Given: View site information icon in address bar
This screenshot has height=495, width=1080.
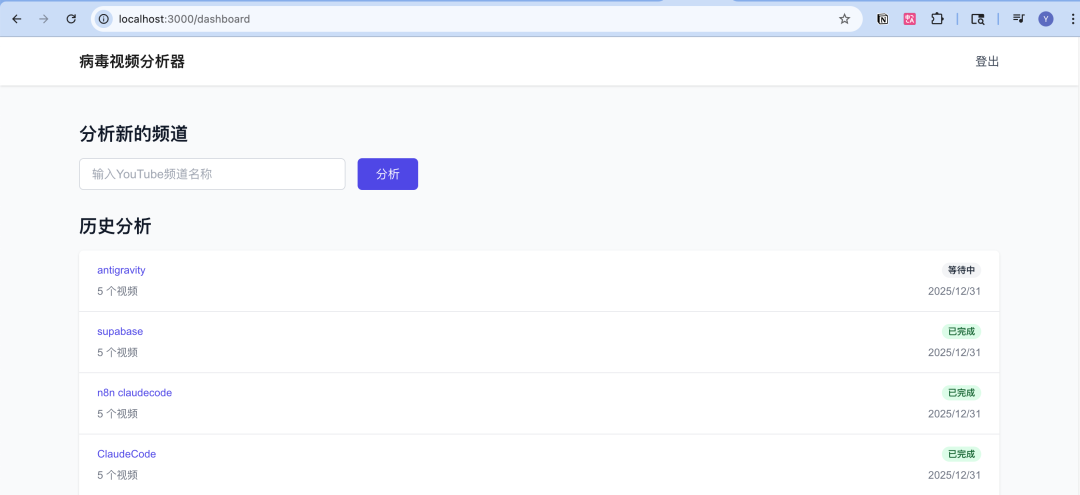Looking at the screenshot, I should (x=104, y=19).
